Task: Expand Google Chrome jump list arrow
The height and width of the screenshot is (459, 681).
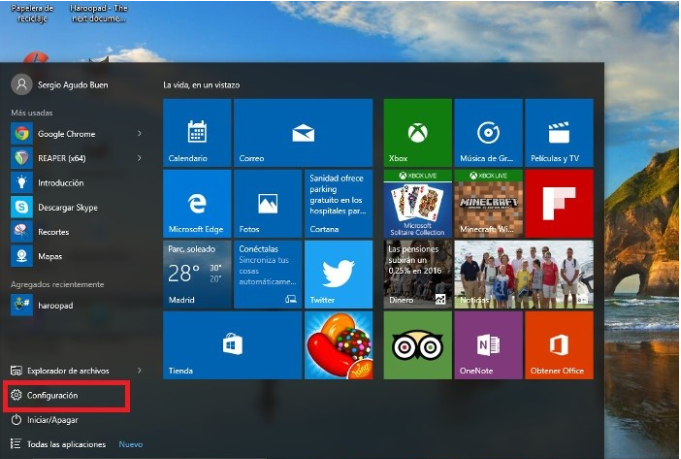Action: 139,133
